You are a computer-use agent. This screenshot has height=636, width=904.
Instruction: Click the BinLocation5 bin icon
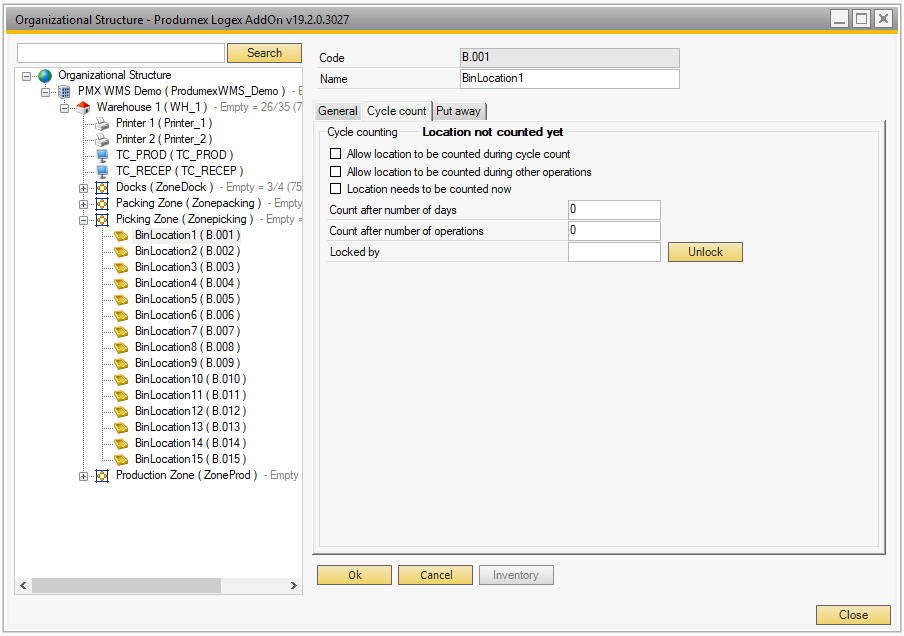tap(121, 299)
